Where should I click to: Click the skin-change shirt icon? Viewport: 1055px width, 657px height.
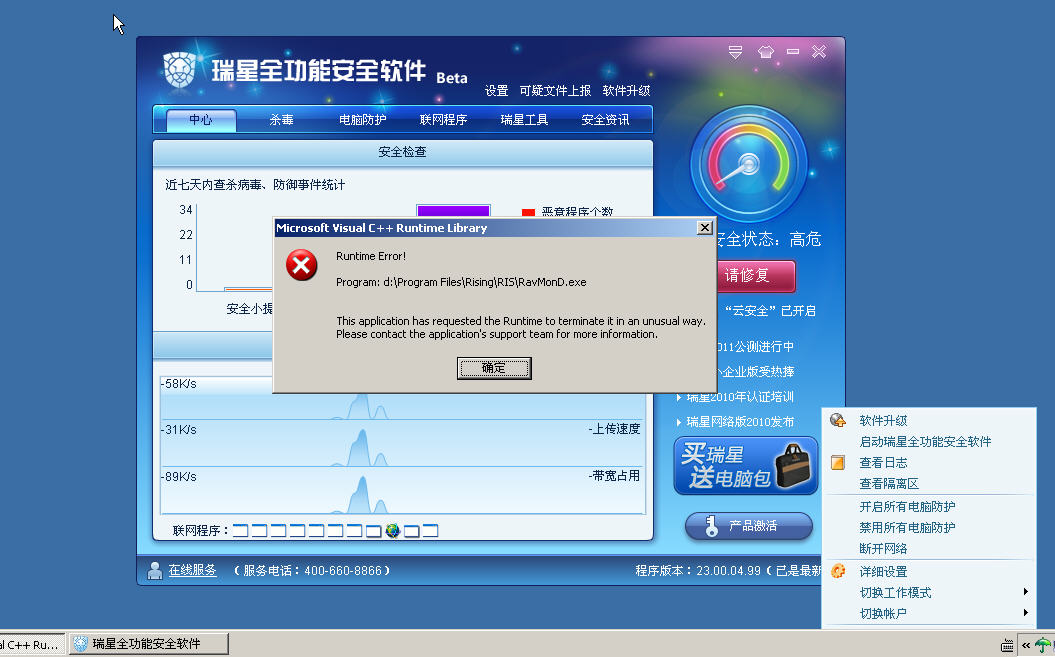click(766, 52)
